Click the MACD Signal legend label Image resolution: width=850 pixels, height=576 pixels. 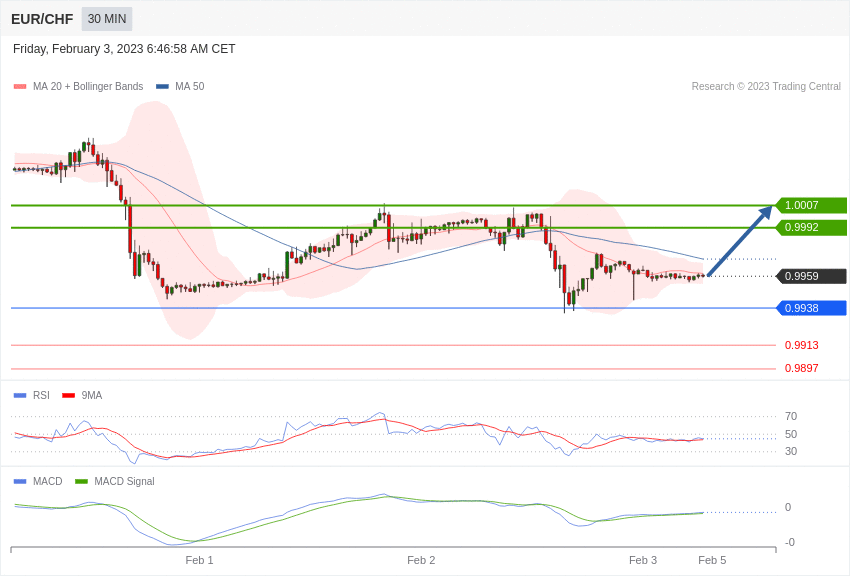point(124,481)
